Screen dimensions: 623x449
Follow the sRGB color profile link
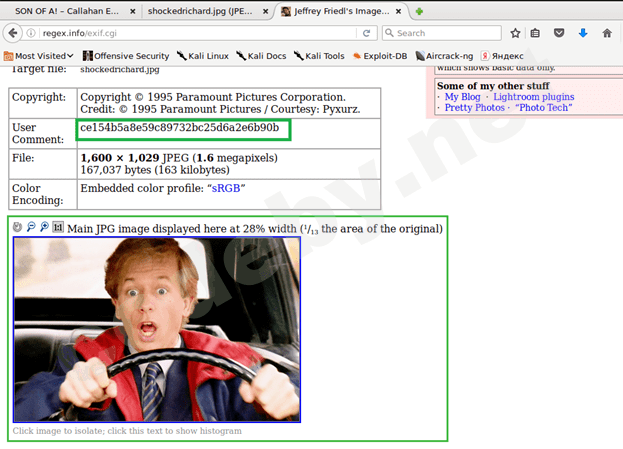[226, 188]
